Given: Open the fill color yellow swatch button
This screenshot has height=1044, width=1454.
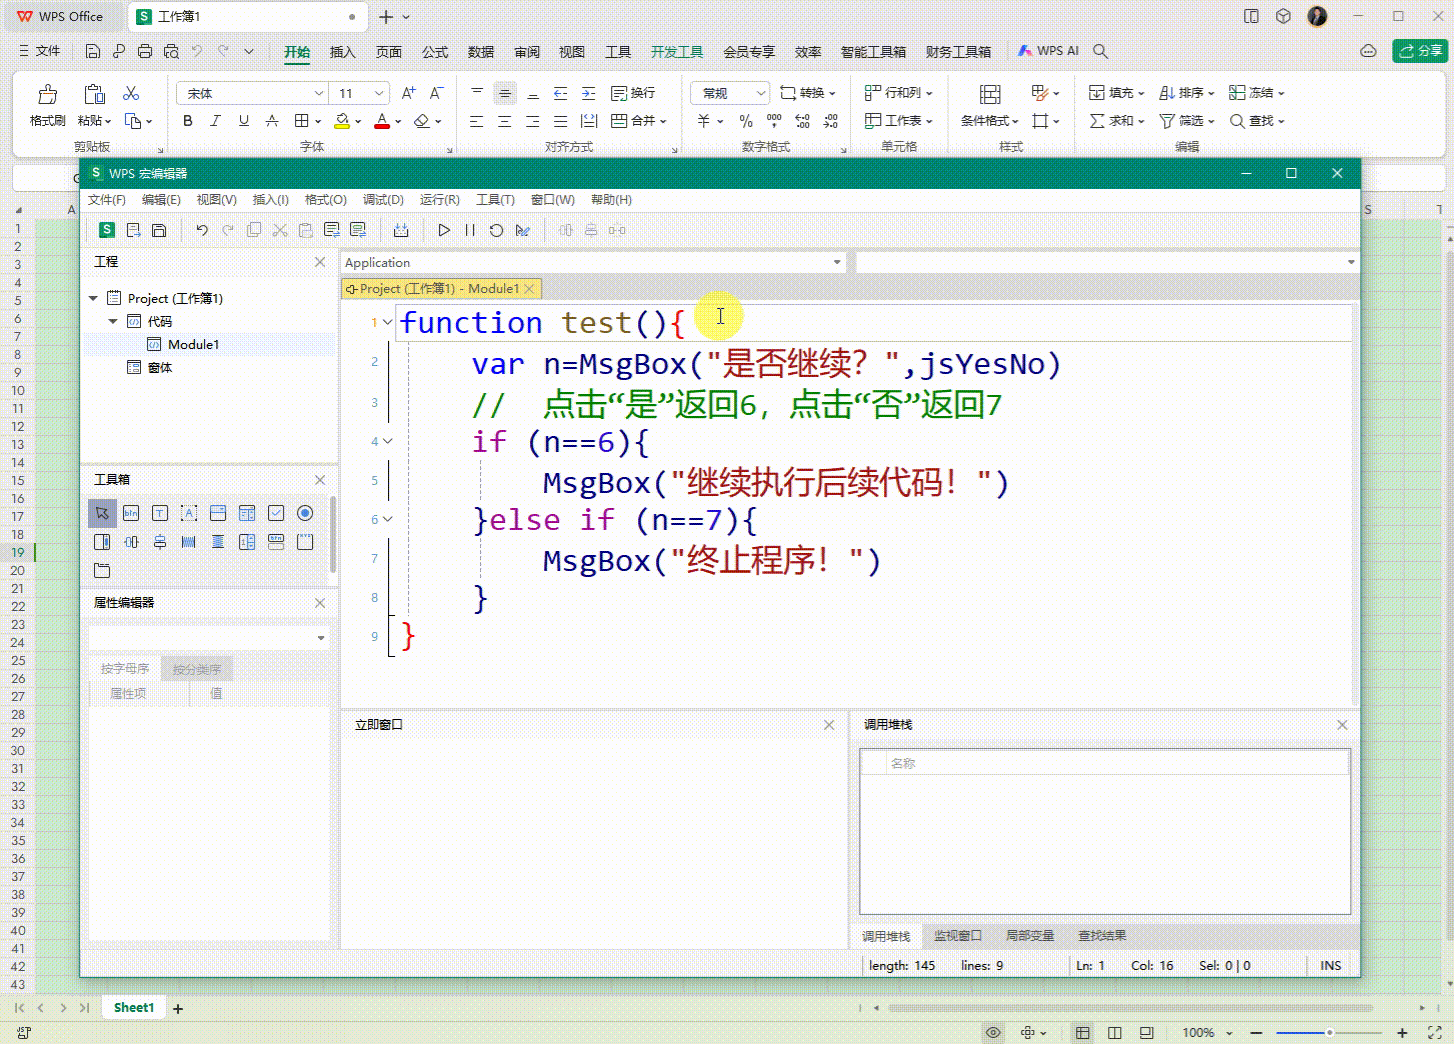Looking at the screenshot, I should [x=342, y=121].
